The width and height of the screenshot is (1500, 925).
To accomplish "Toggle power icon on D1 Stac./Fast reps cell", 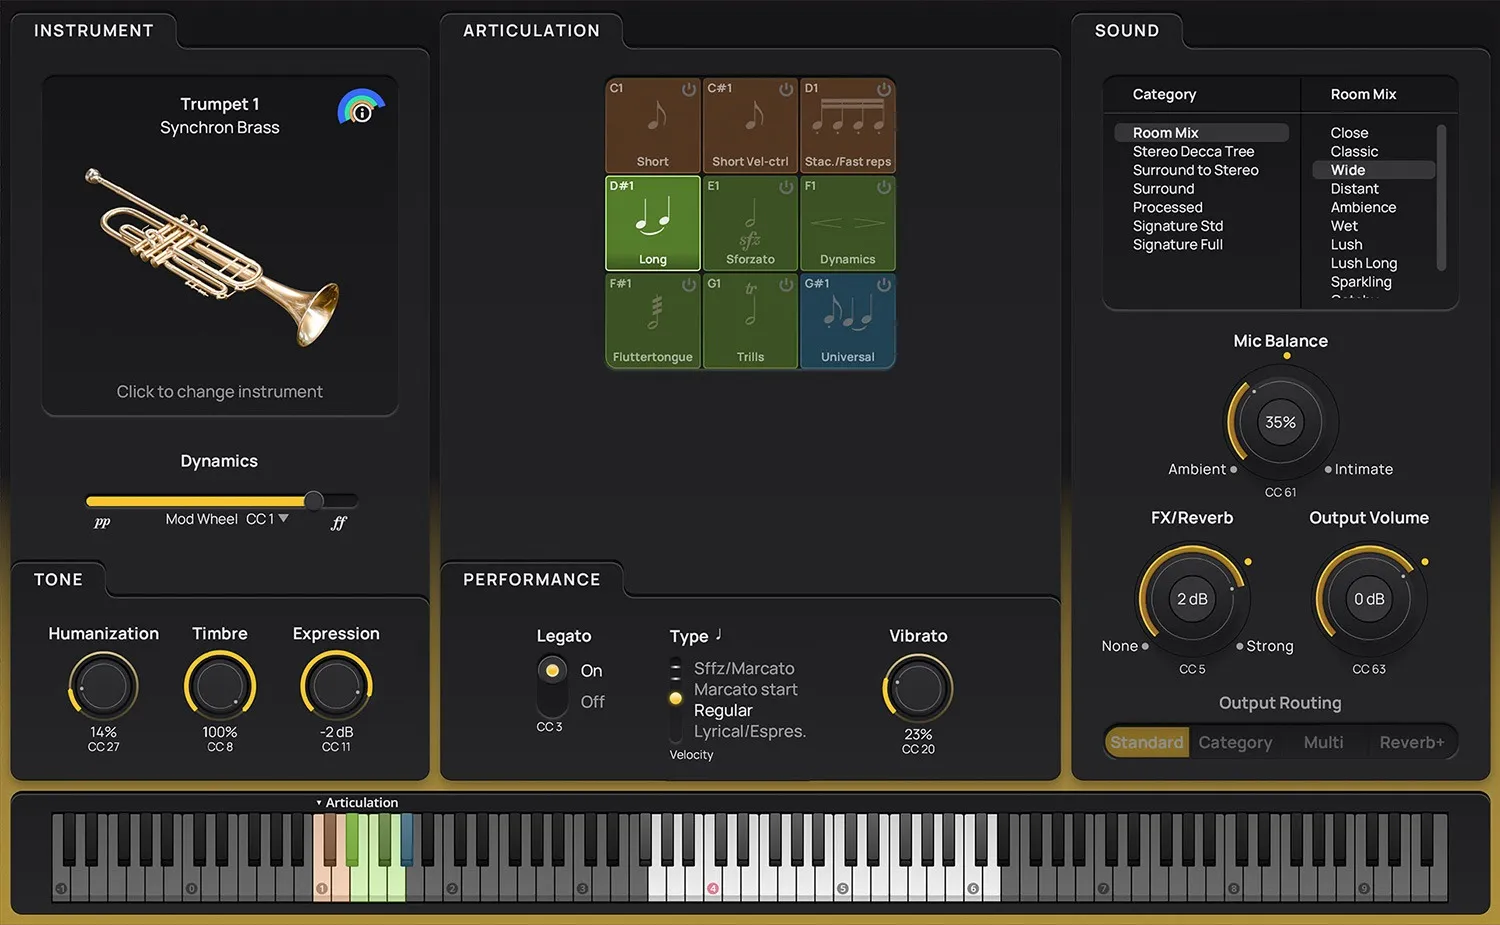I will pyautogui.click(x=884, y=89).
